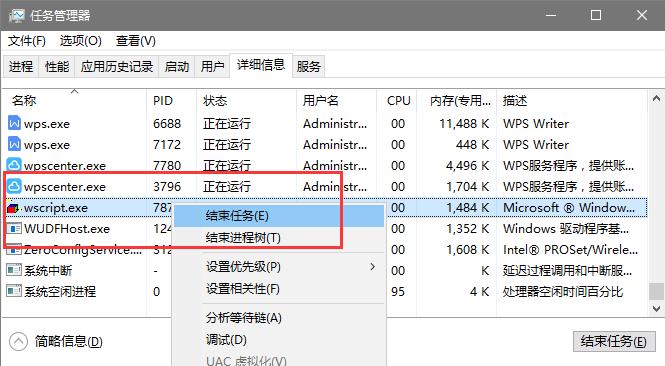Click the 处理器空闲时间百分比 description
This screenshot has height=366, width=665.
(x=563, y=291)
